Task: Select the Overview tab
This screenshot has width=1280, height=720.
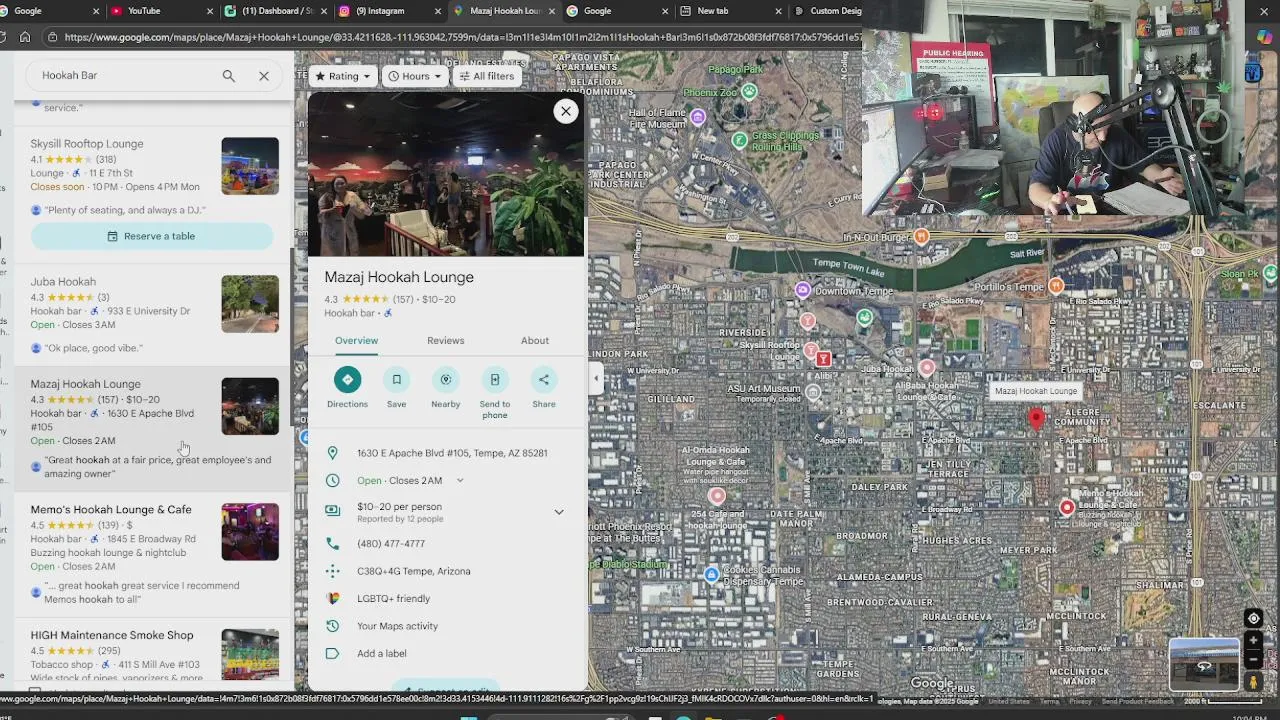Action: 356,341
